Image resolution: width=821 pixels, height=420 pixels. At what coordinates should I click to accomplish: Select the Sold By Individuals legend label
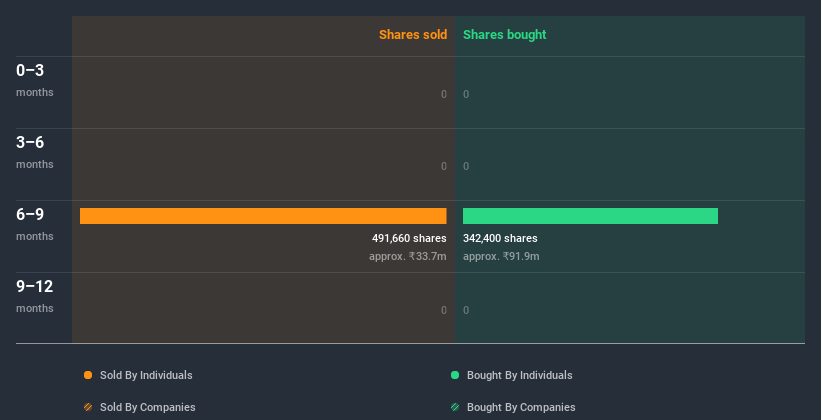point(146,375)
